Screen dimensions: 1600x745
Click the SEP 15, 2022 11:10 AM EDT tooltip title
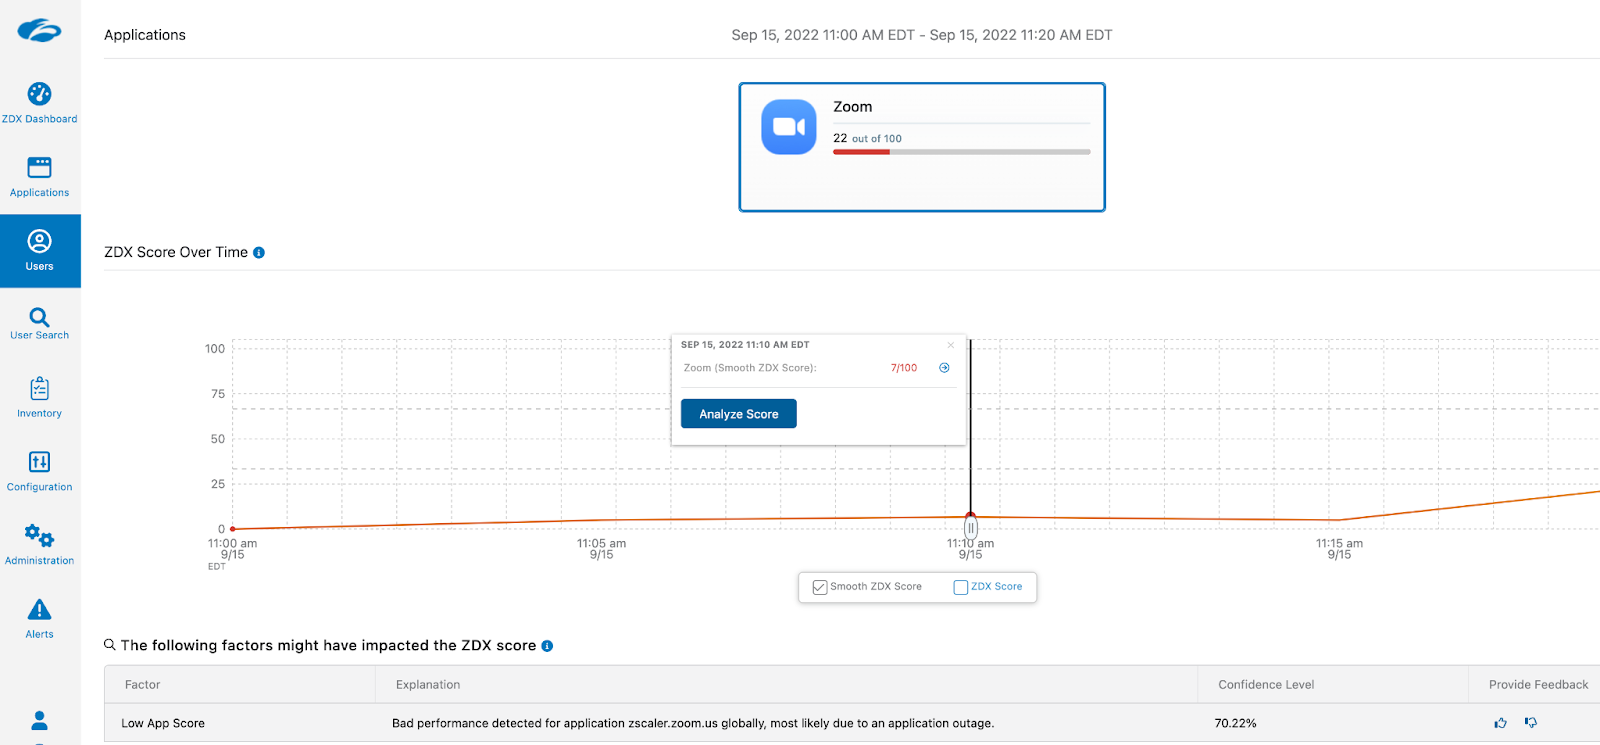click(745, 345)
